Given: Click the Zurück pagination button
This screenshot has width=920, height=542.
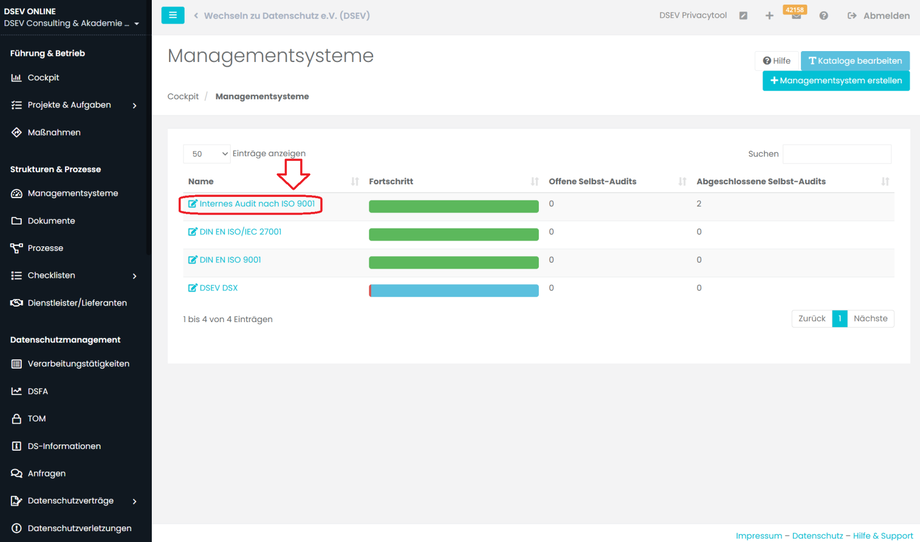Looking at the screenshot, I should tap(812, 319).
